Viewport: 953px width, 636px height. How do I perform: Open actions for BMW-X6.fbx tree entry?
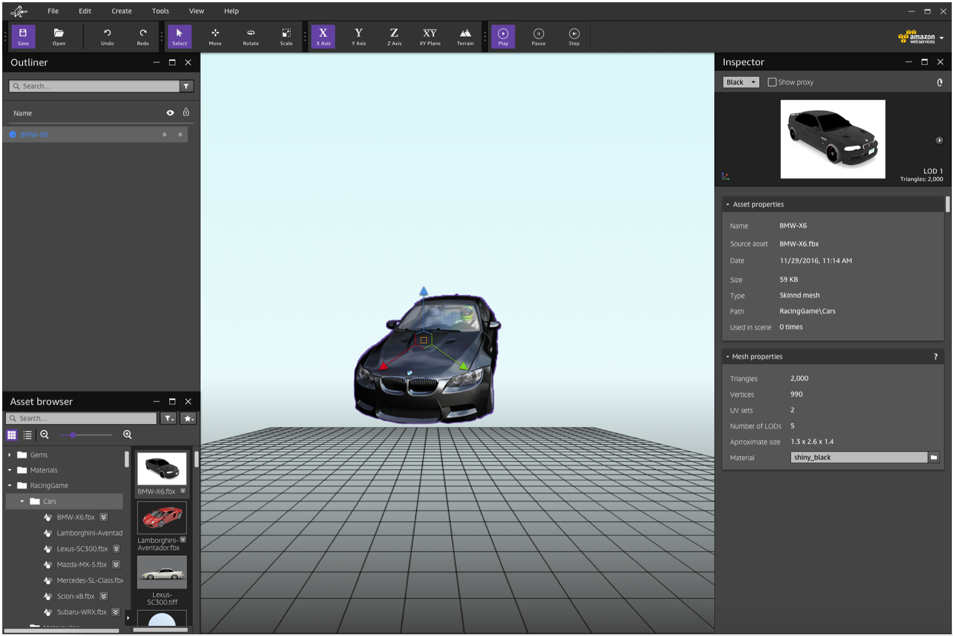[x=103, y=517]
